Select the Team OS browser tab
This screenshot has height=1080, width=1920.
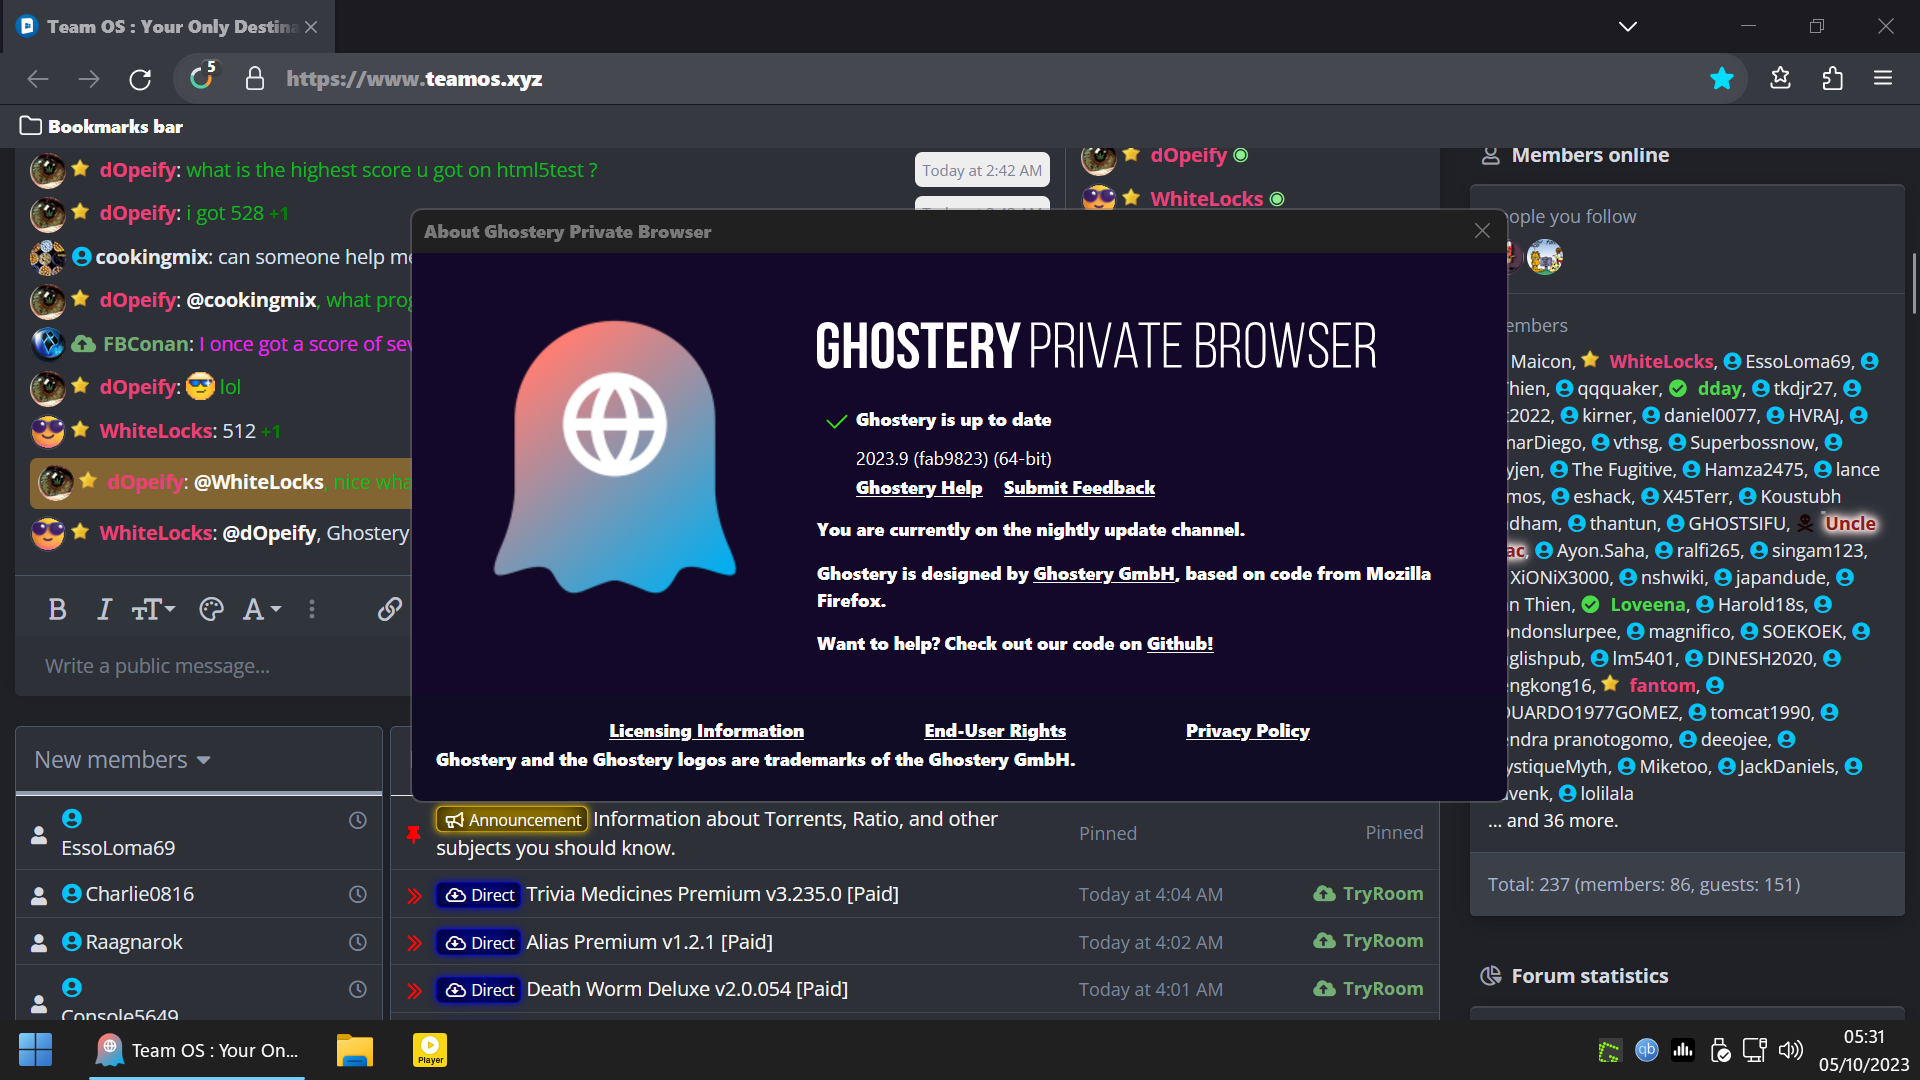point(169,27)
